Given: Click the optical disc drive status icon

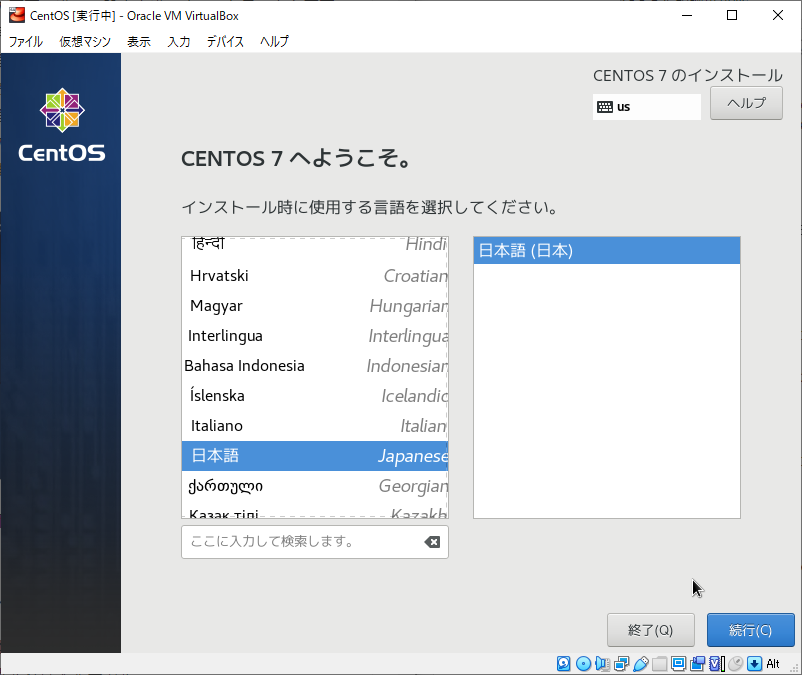Looking at the screenshot, I should tap(581, 663).
